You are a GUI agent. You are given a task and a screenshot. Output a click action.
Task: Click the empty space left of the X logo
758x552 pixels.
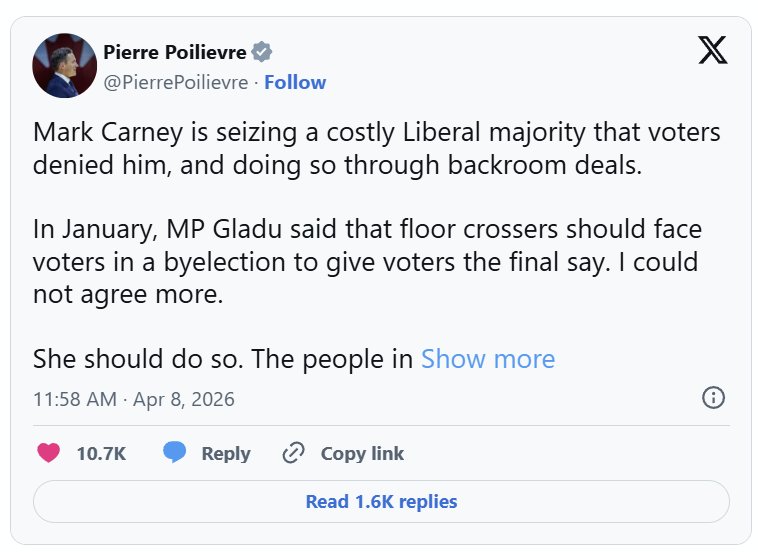pyautogui.click(x=500, y=60)
